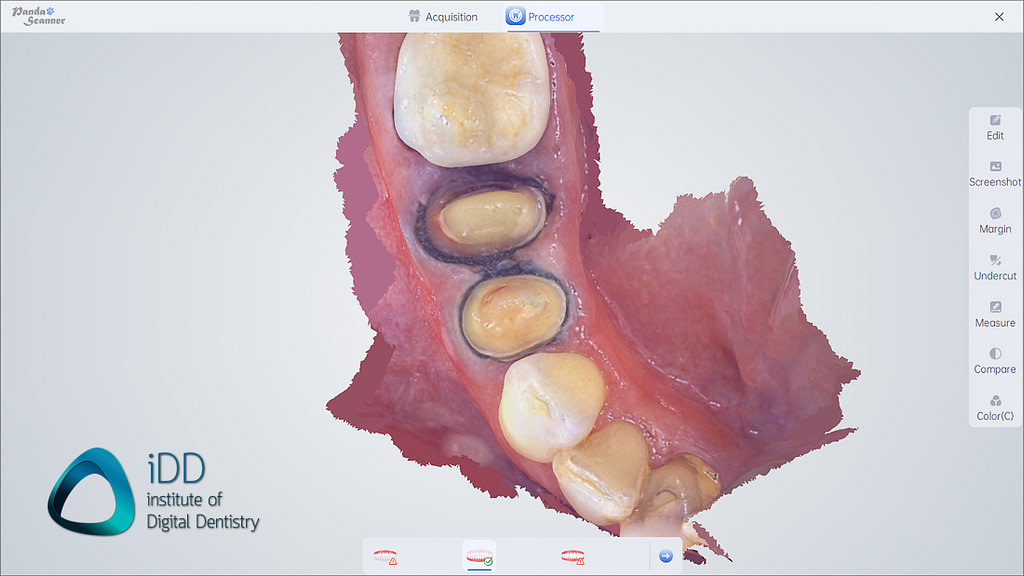The width and height of the screenshot is (1024, 576).
Task: Click the warning icon on bite scan
Action: click(x=580, y=560)
